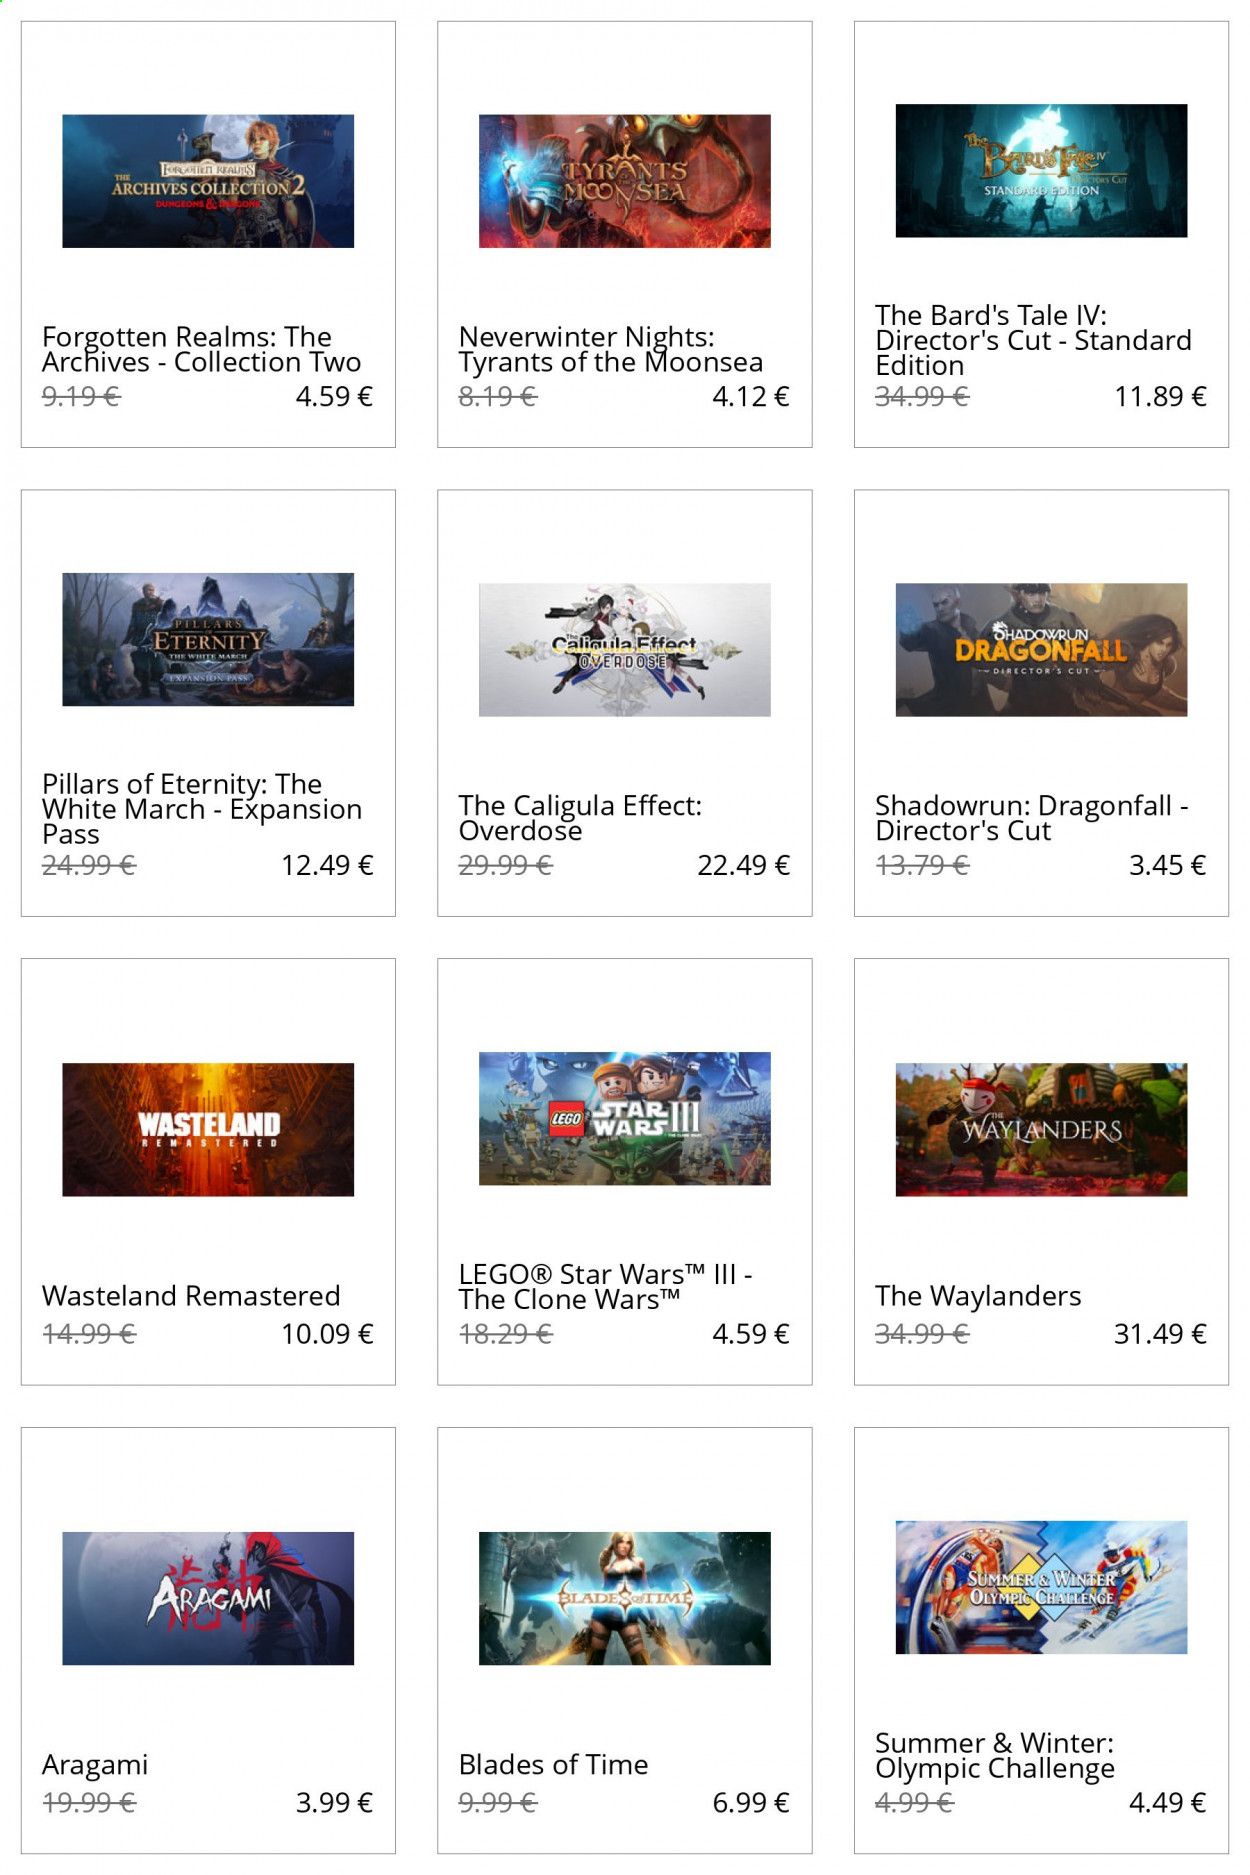Click the title The Caligula Effect: Overdose
Screen dimensions: 1250x1875
tap(580, 818)
